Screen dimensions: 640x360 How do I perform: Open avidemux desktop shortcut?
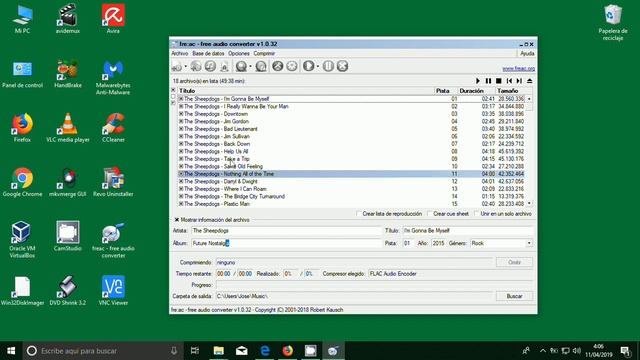pyautogui.click(x=68, y=19)
